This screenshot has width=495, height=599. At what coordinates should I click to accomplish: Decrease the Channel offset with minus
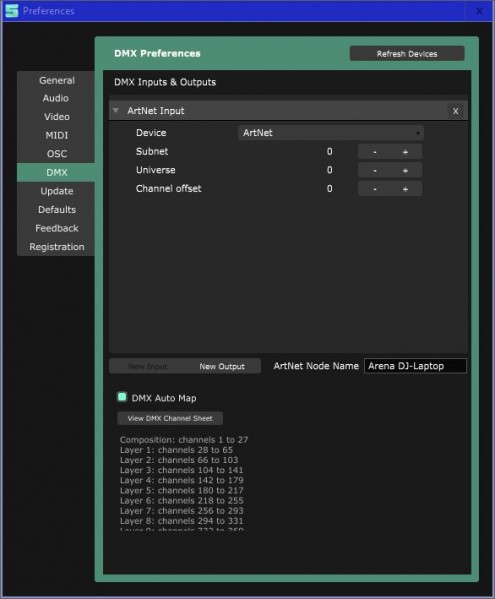(x=375, y=189)
